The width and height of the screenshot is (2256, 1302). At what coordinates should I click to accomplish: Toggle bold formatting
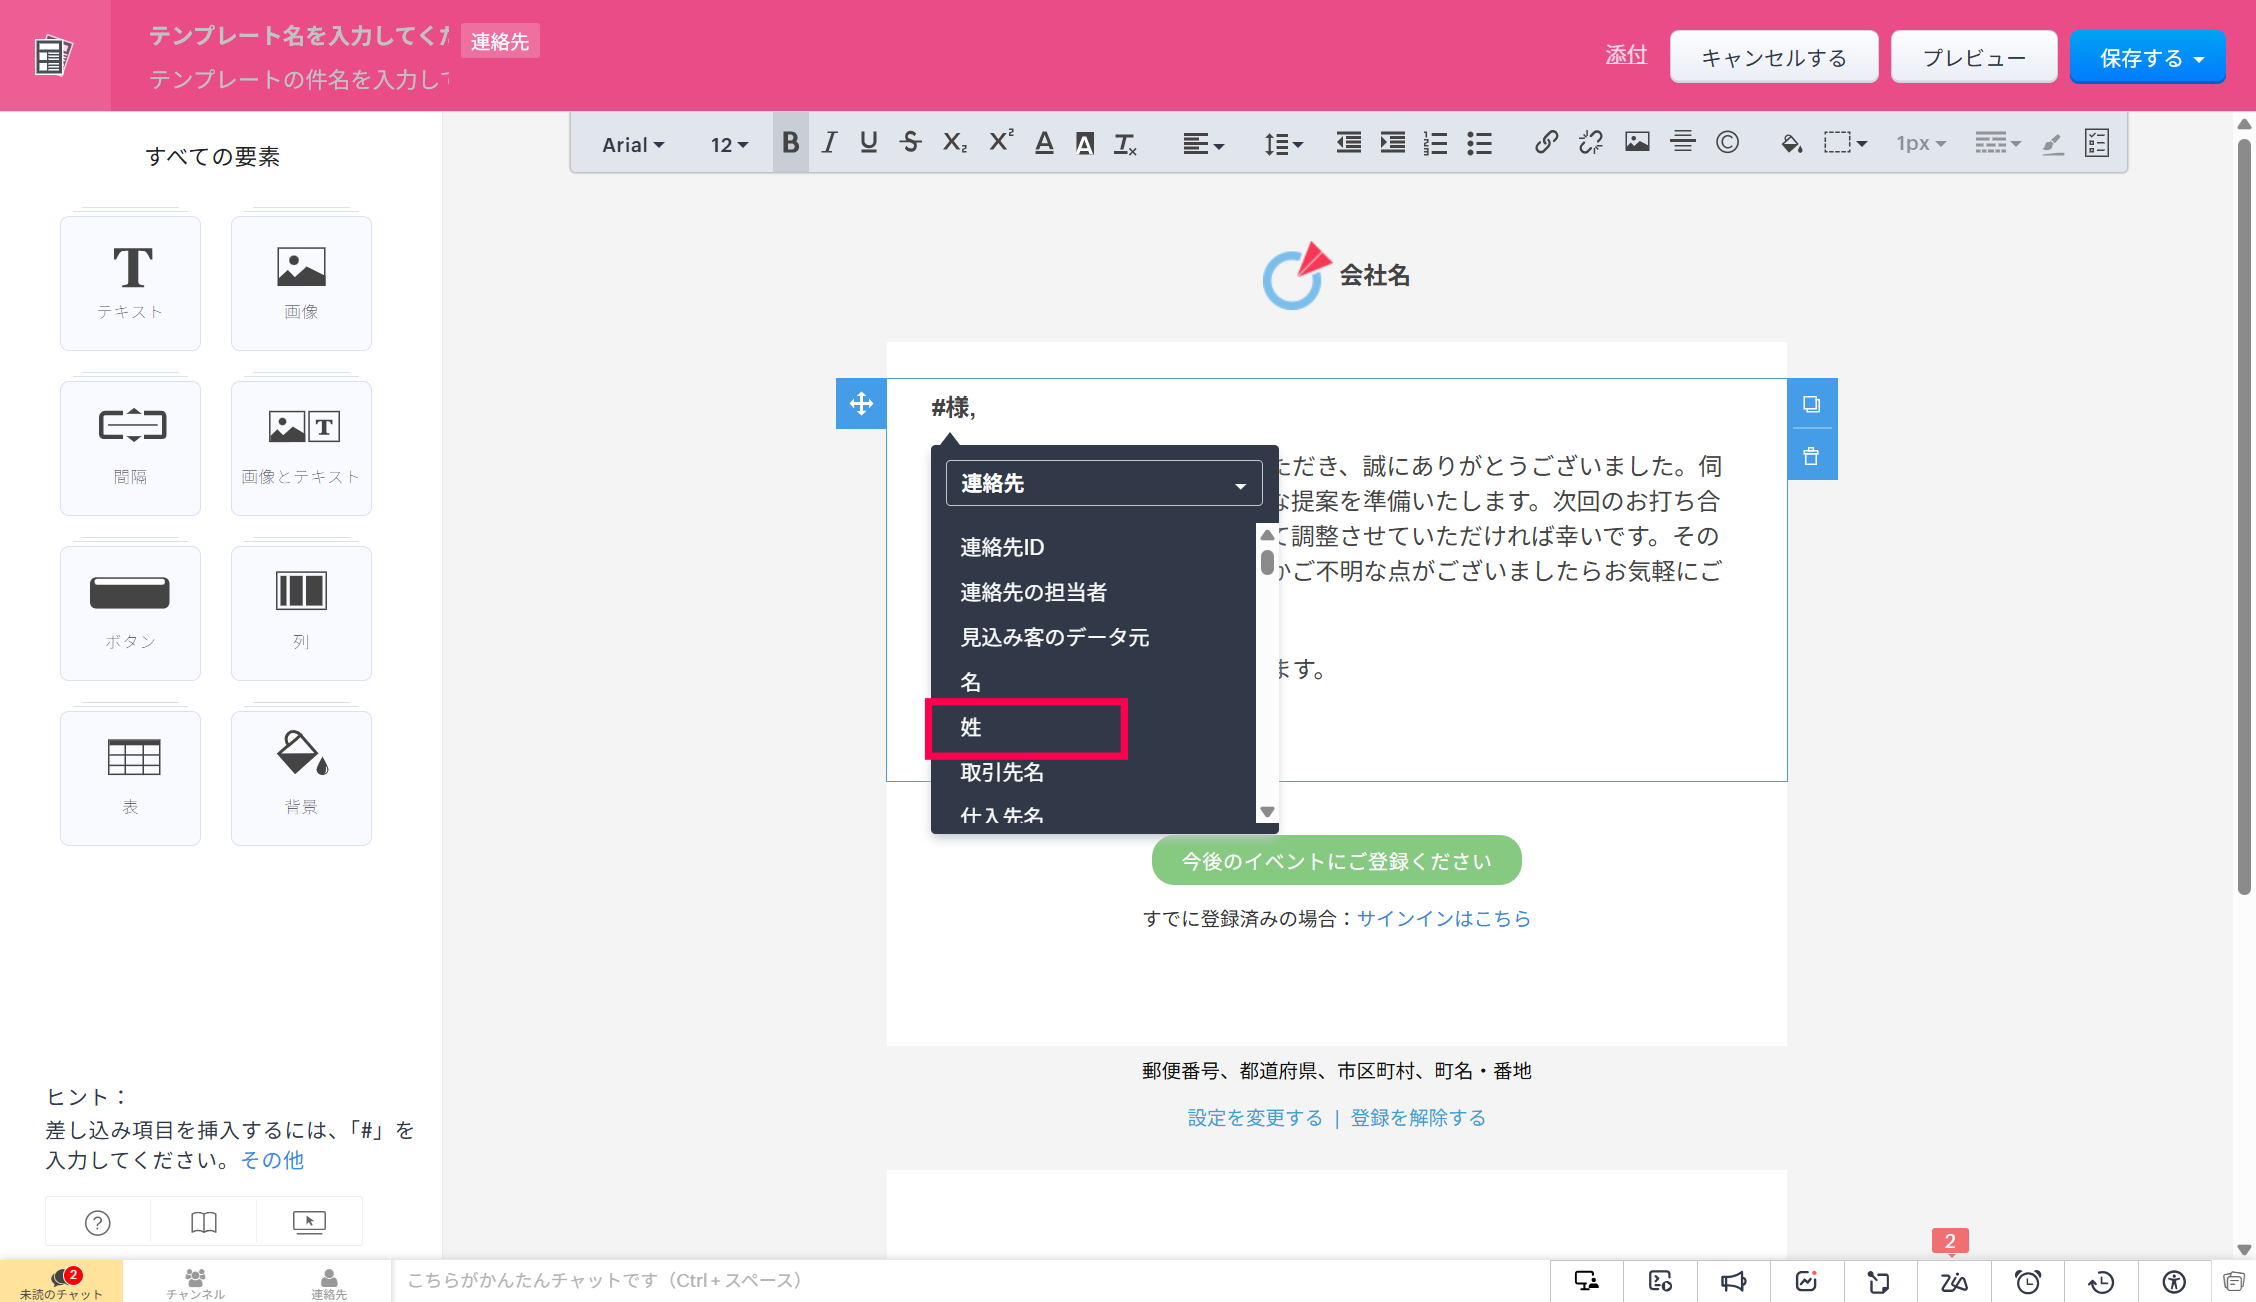tap(790, 143)
